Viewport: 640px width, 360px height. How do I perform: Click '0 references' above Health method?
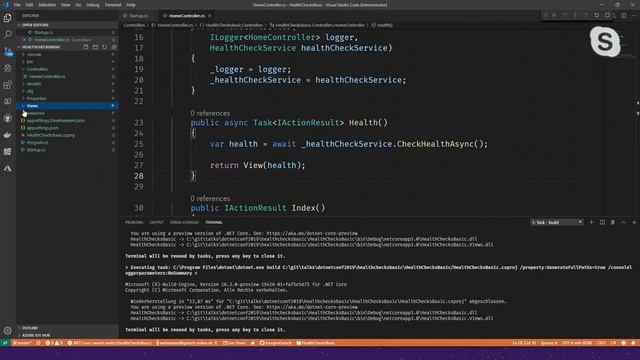(x=210, y=113)
